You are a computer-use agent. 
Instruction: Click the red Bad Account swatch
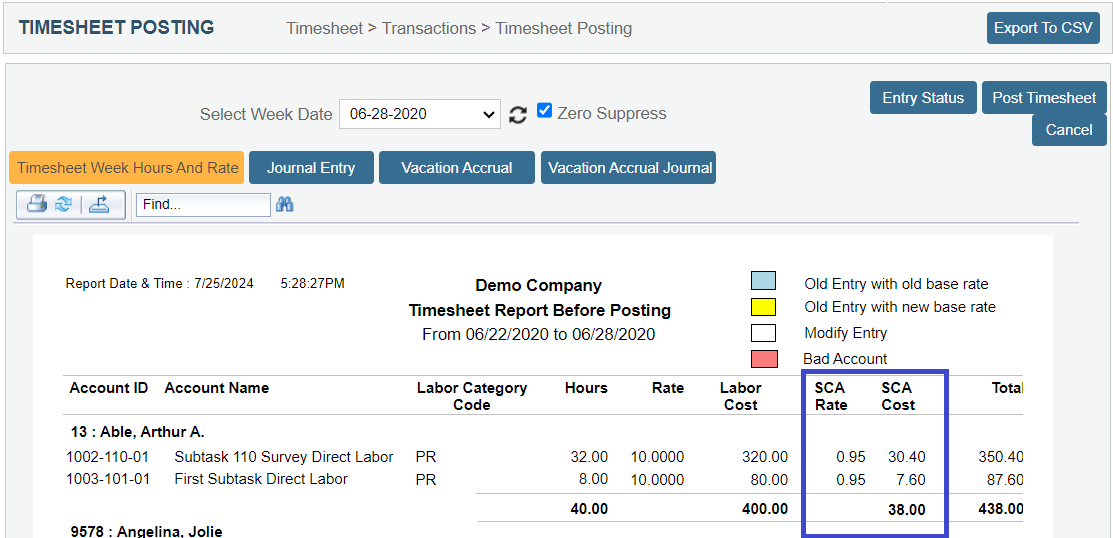[x=764, y=358]
